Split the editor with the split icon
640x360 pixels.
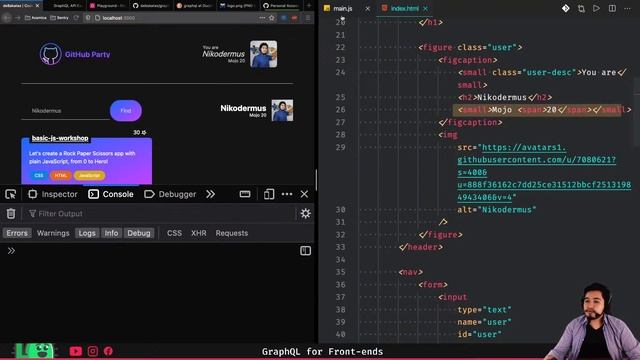612,8
